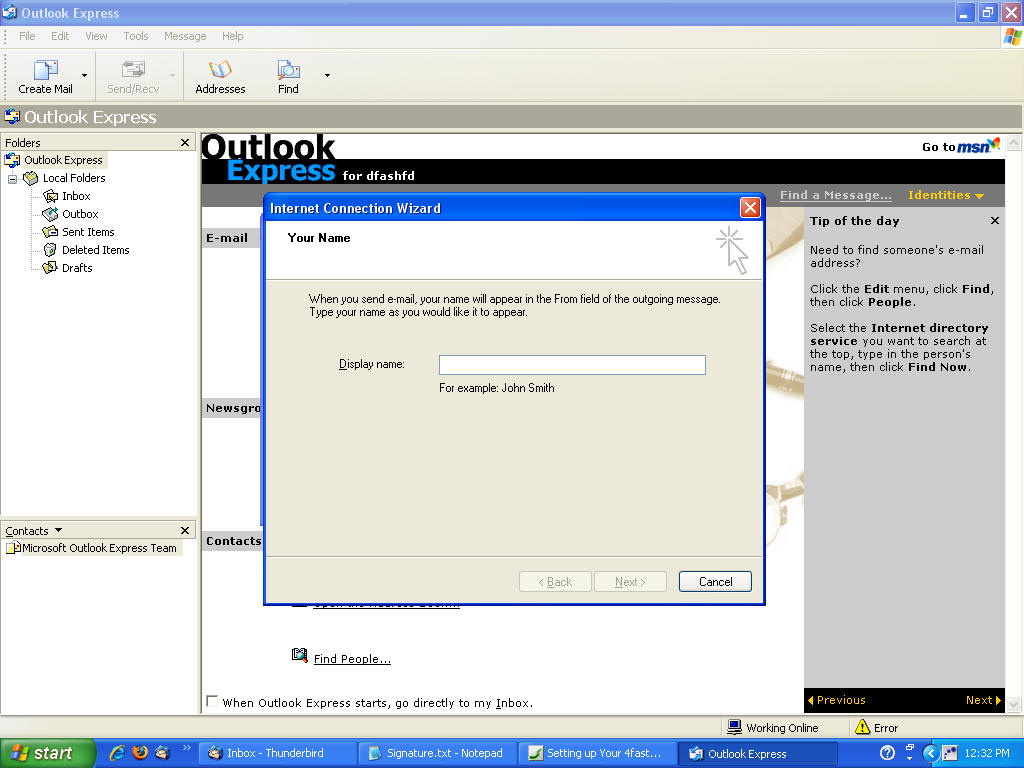Open the Message menu

click(x=185, y=36)
